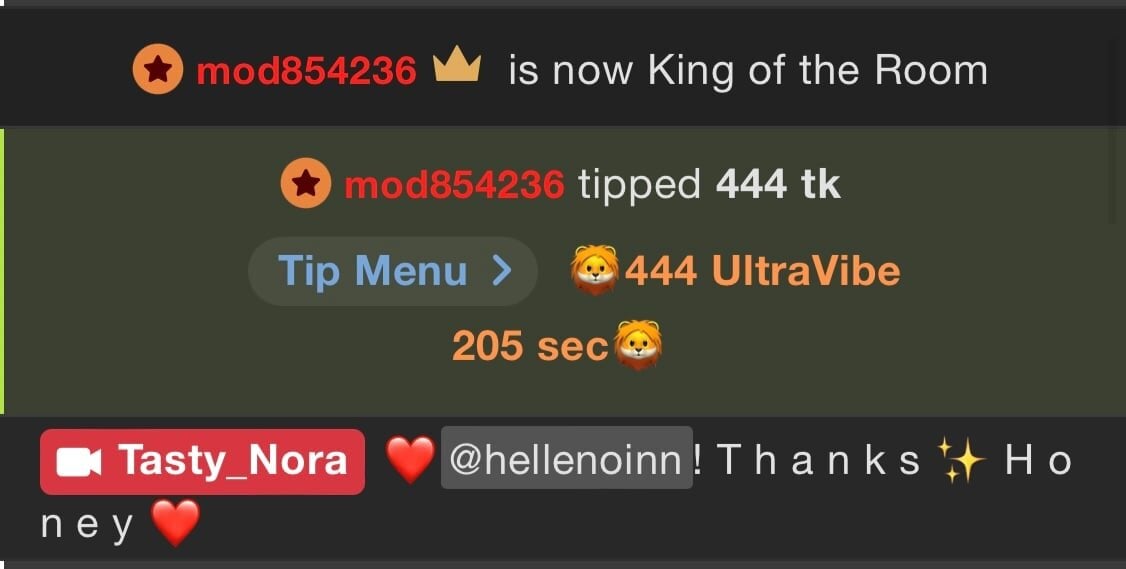Open mod854236 profile in tipped message
Screen dimensions: 1126x569
455,185
